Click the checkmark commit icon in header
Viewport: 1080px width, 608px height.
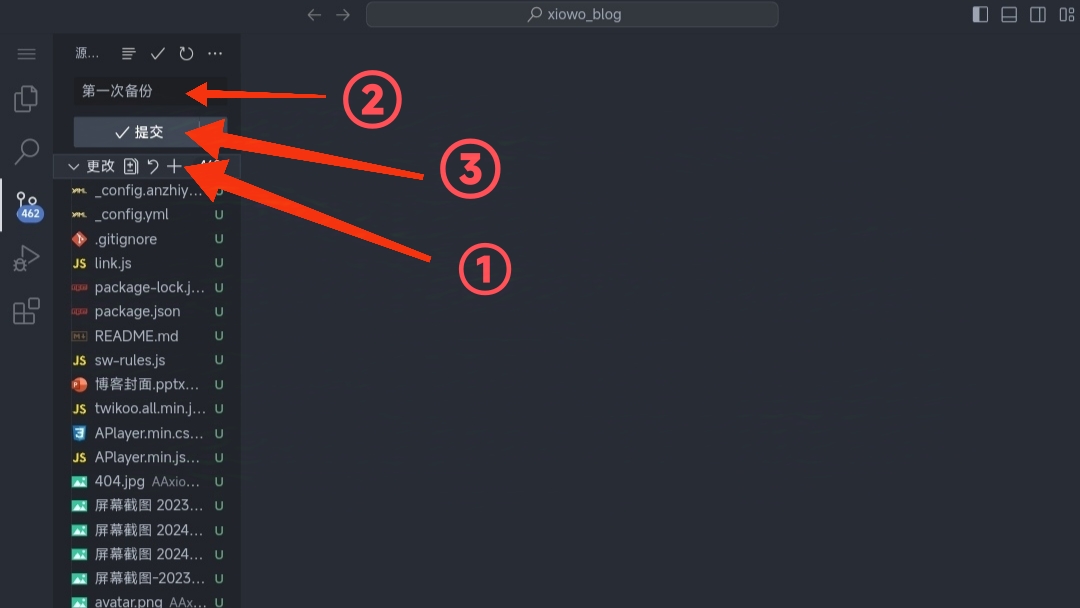(x=158, y=53)
